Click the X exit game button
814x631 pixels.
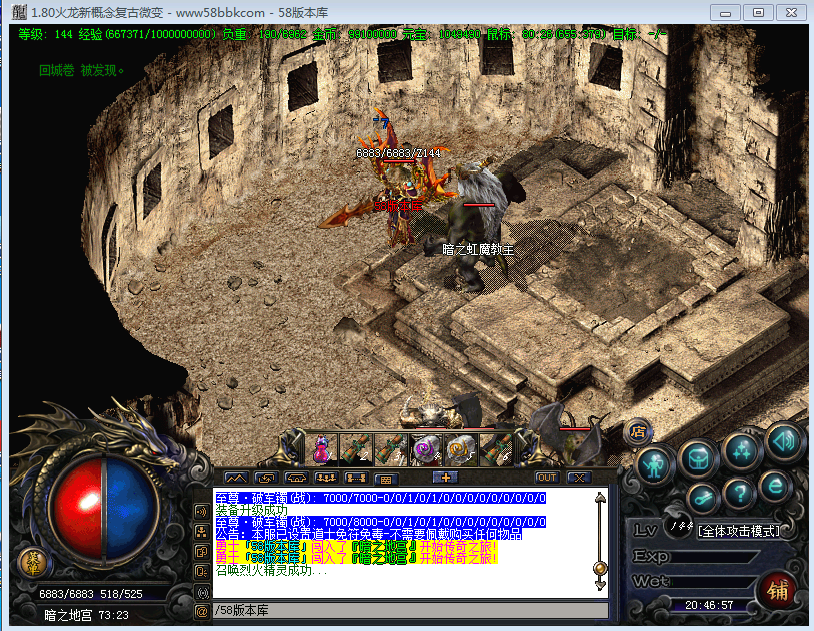[579, 478]
